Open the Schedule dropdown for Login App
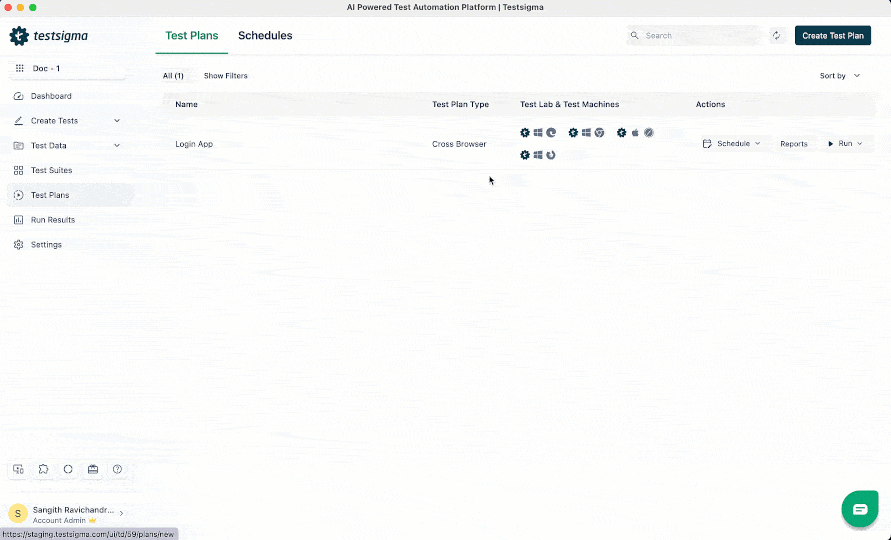Viewport: 891px width, 540px height. [x=732, y=144]
